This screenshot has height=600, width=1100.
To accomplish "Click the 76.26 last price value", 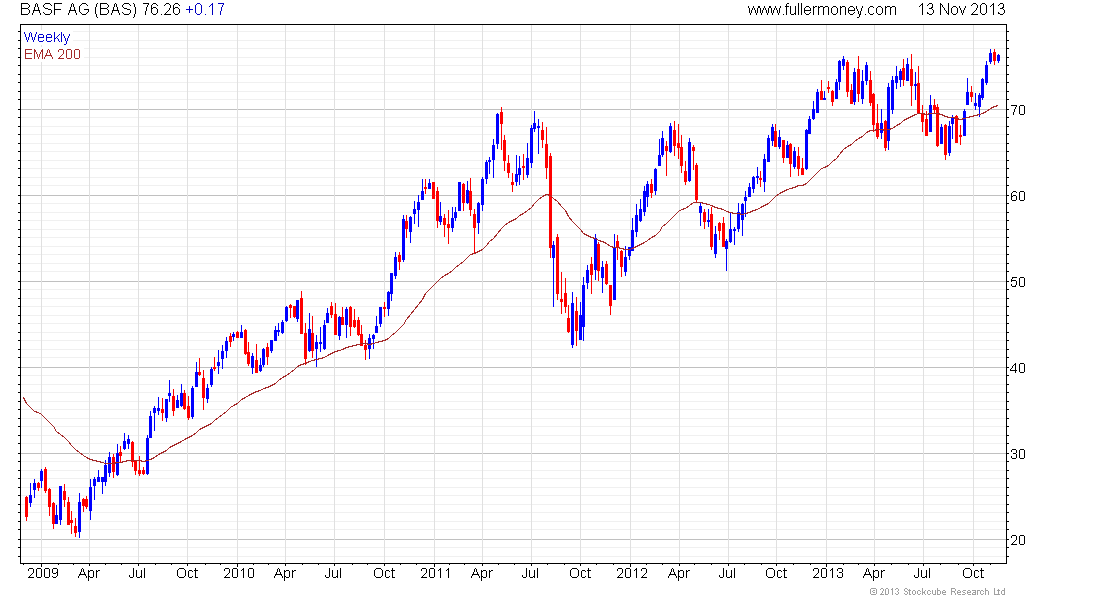I will tap(161, 10).
